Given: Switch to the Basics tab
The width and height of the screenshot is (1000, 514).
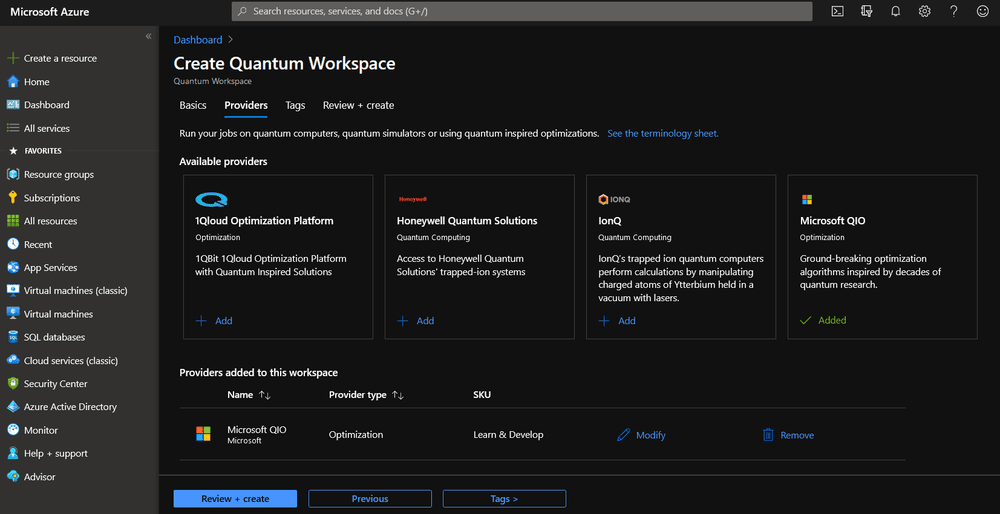Looking at the screenshot, I should [193, 105].
